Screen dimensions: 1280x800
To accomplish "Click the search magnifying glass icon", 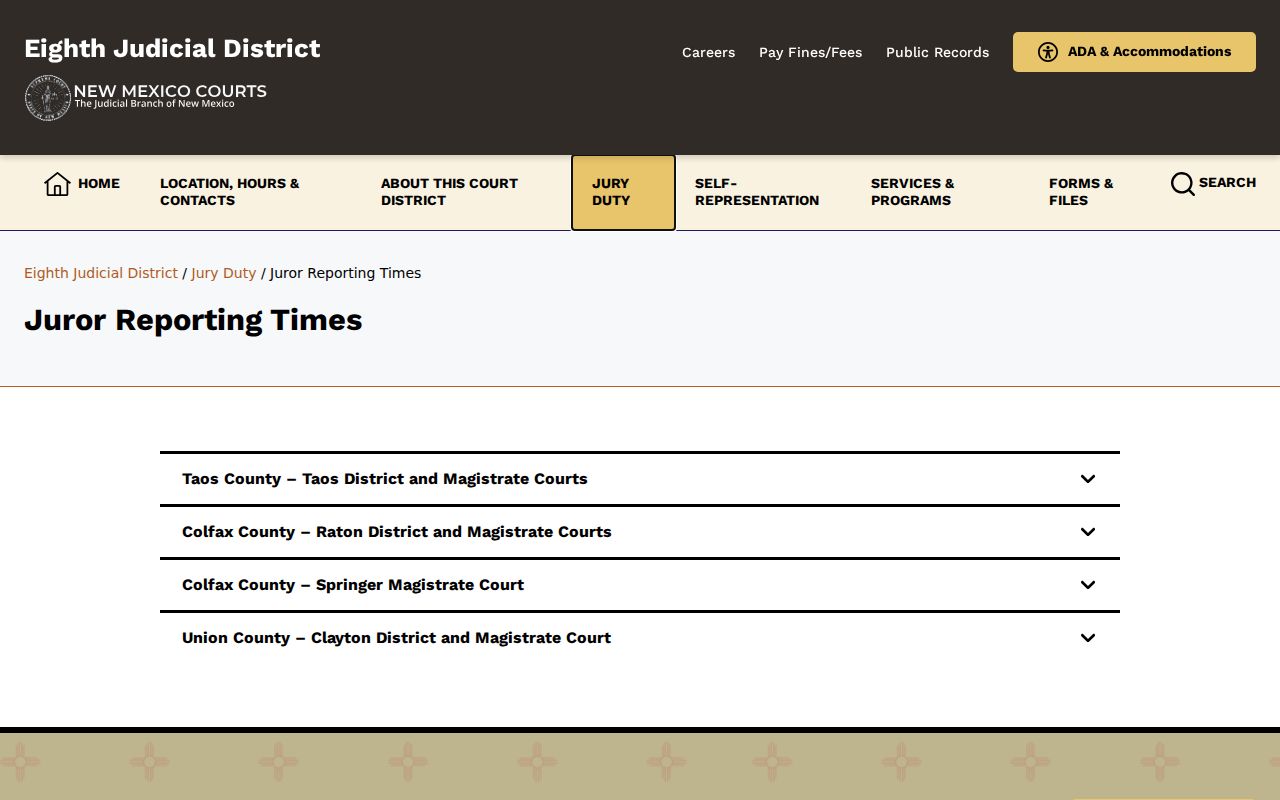I will point(1182,184).
